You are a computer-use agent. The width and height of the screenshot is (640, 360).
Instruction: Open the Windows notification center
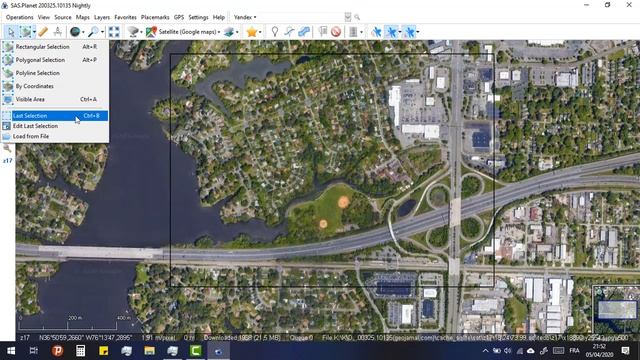coord(625,351)
